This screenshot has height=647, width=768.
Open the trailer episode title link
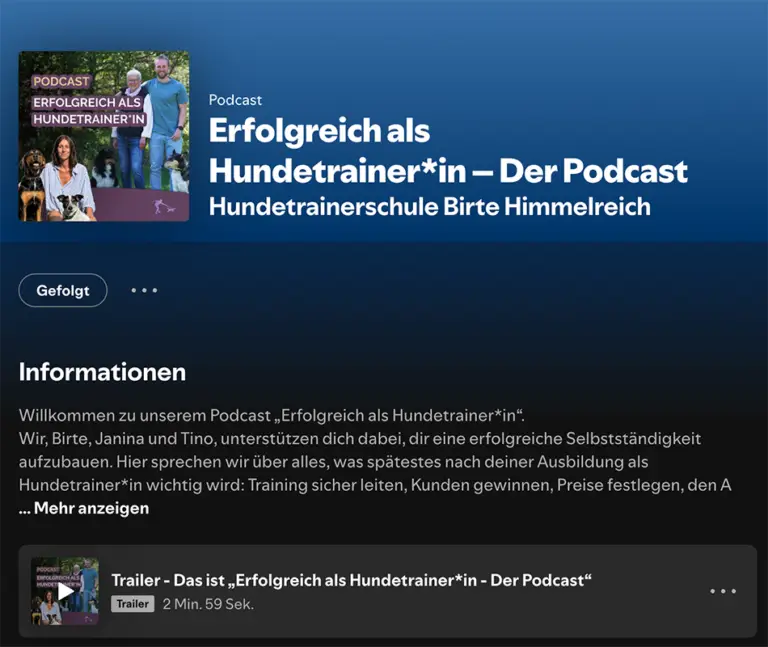352,580
